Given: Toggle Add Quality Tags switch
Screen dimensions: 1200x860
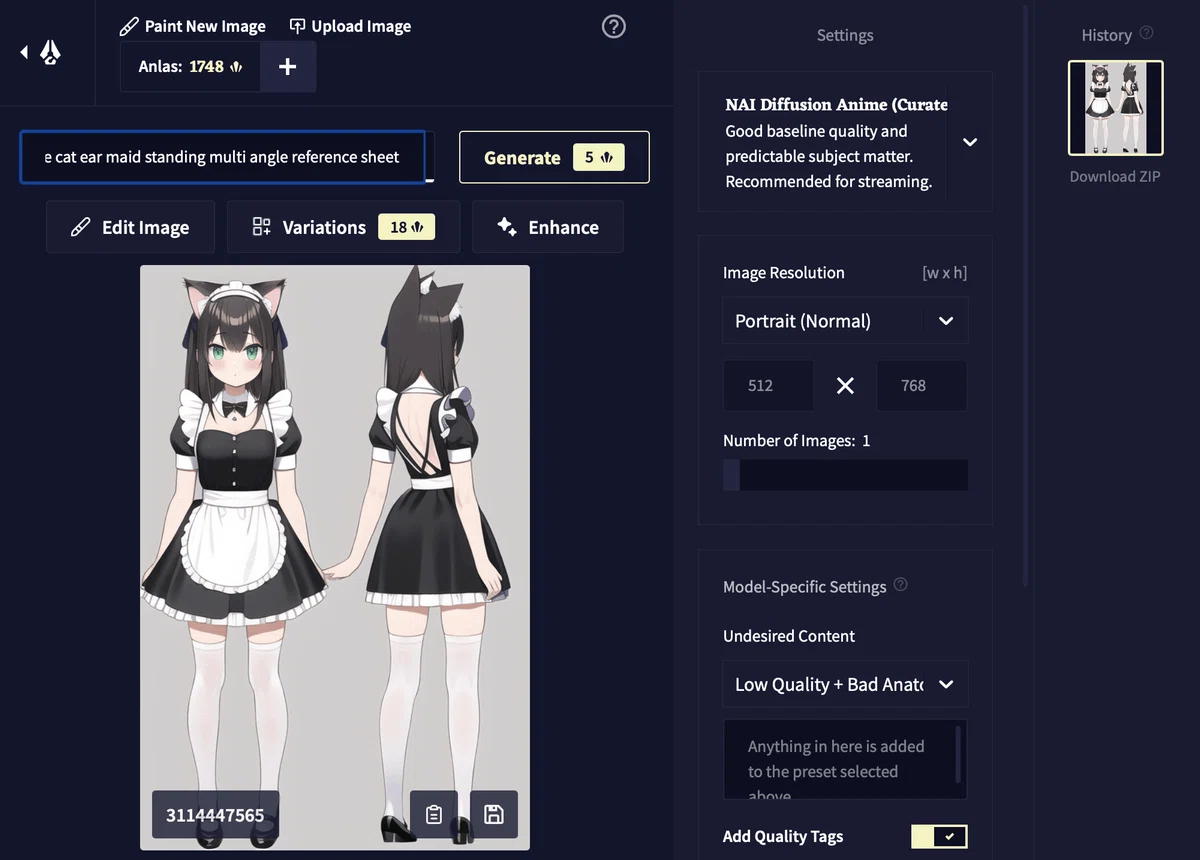Looking at the screenshot, I should (x=939, y=836).
